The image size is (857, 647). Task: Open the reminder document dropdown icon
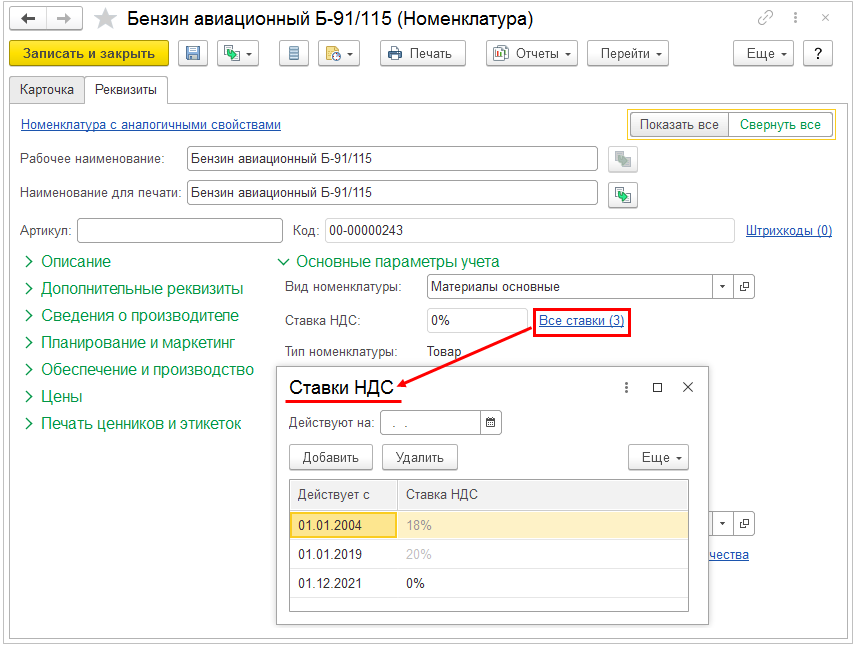click(x=339, y=54)
